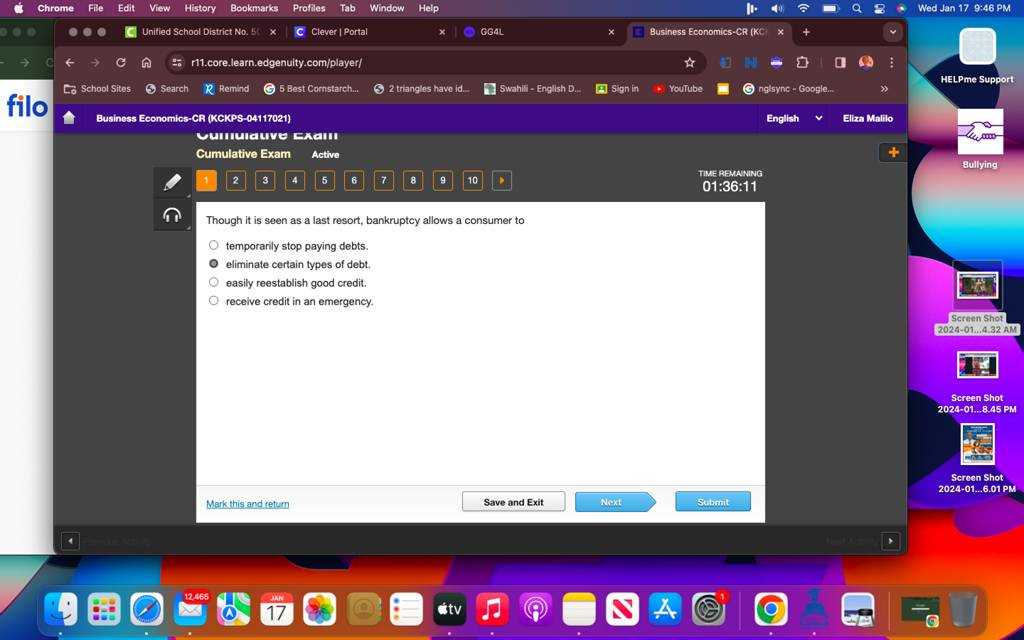
Task: Open System Settings from the Dock
Action: (x=708, y=610)
